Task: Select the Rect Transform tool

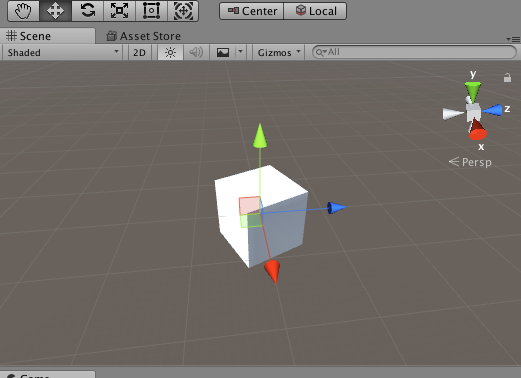Action: coord(151,11)
